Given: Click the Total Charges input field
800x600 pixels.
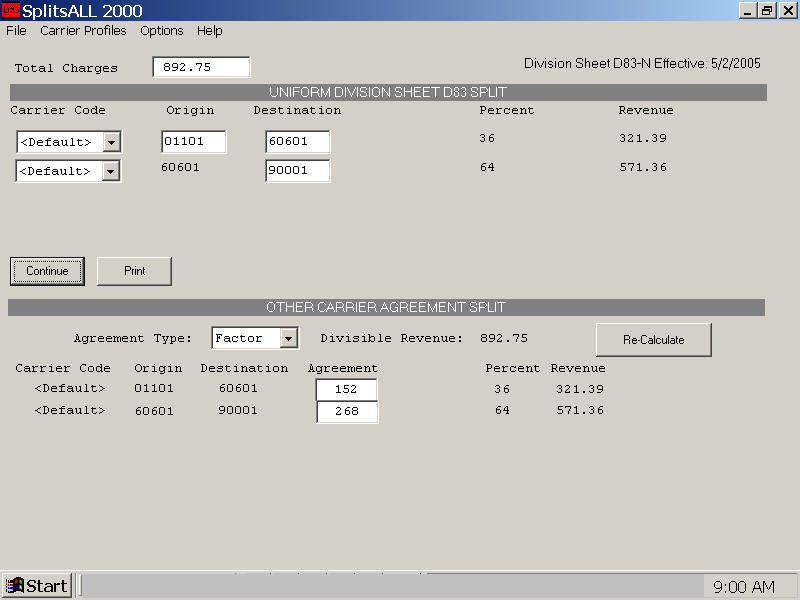Looking at the screenshot, I should [x=201, y=67].
